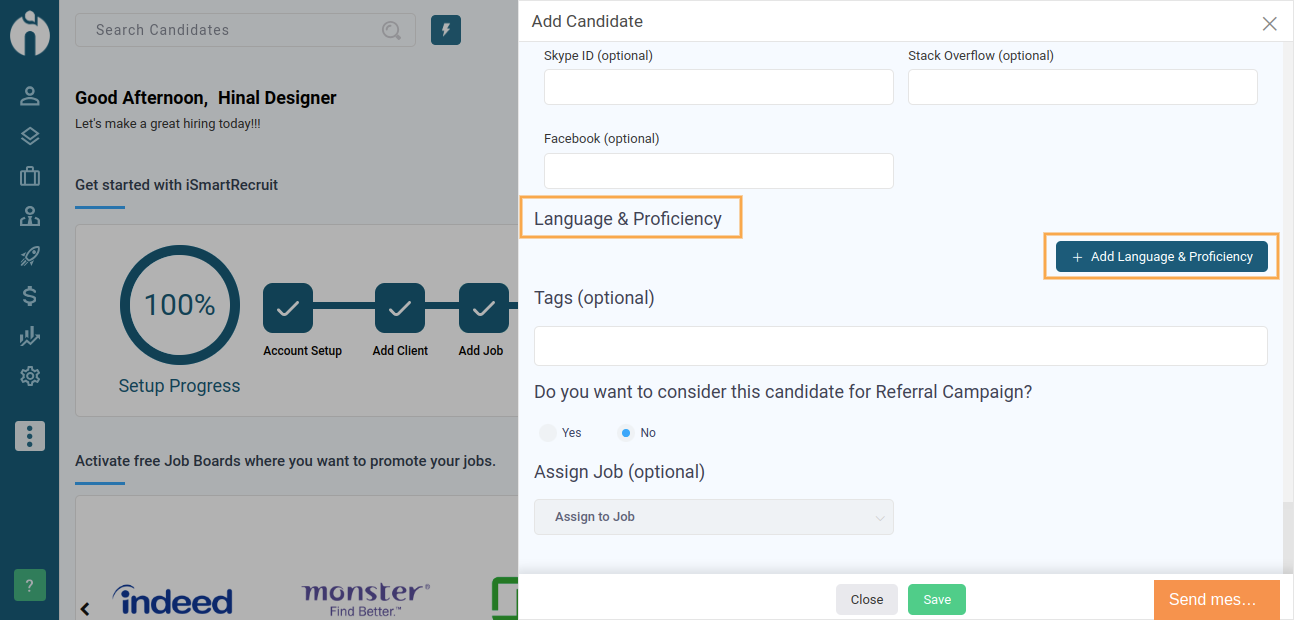This screenshot has height=620, width=1294.
Task: Click the Tags input field
Action: coord(901,346)
